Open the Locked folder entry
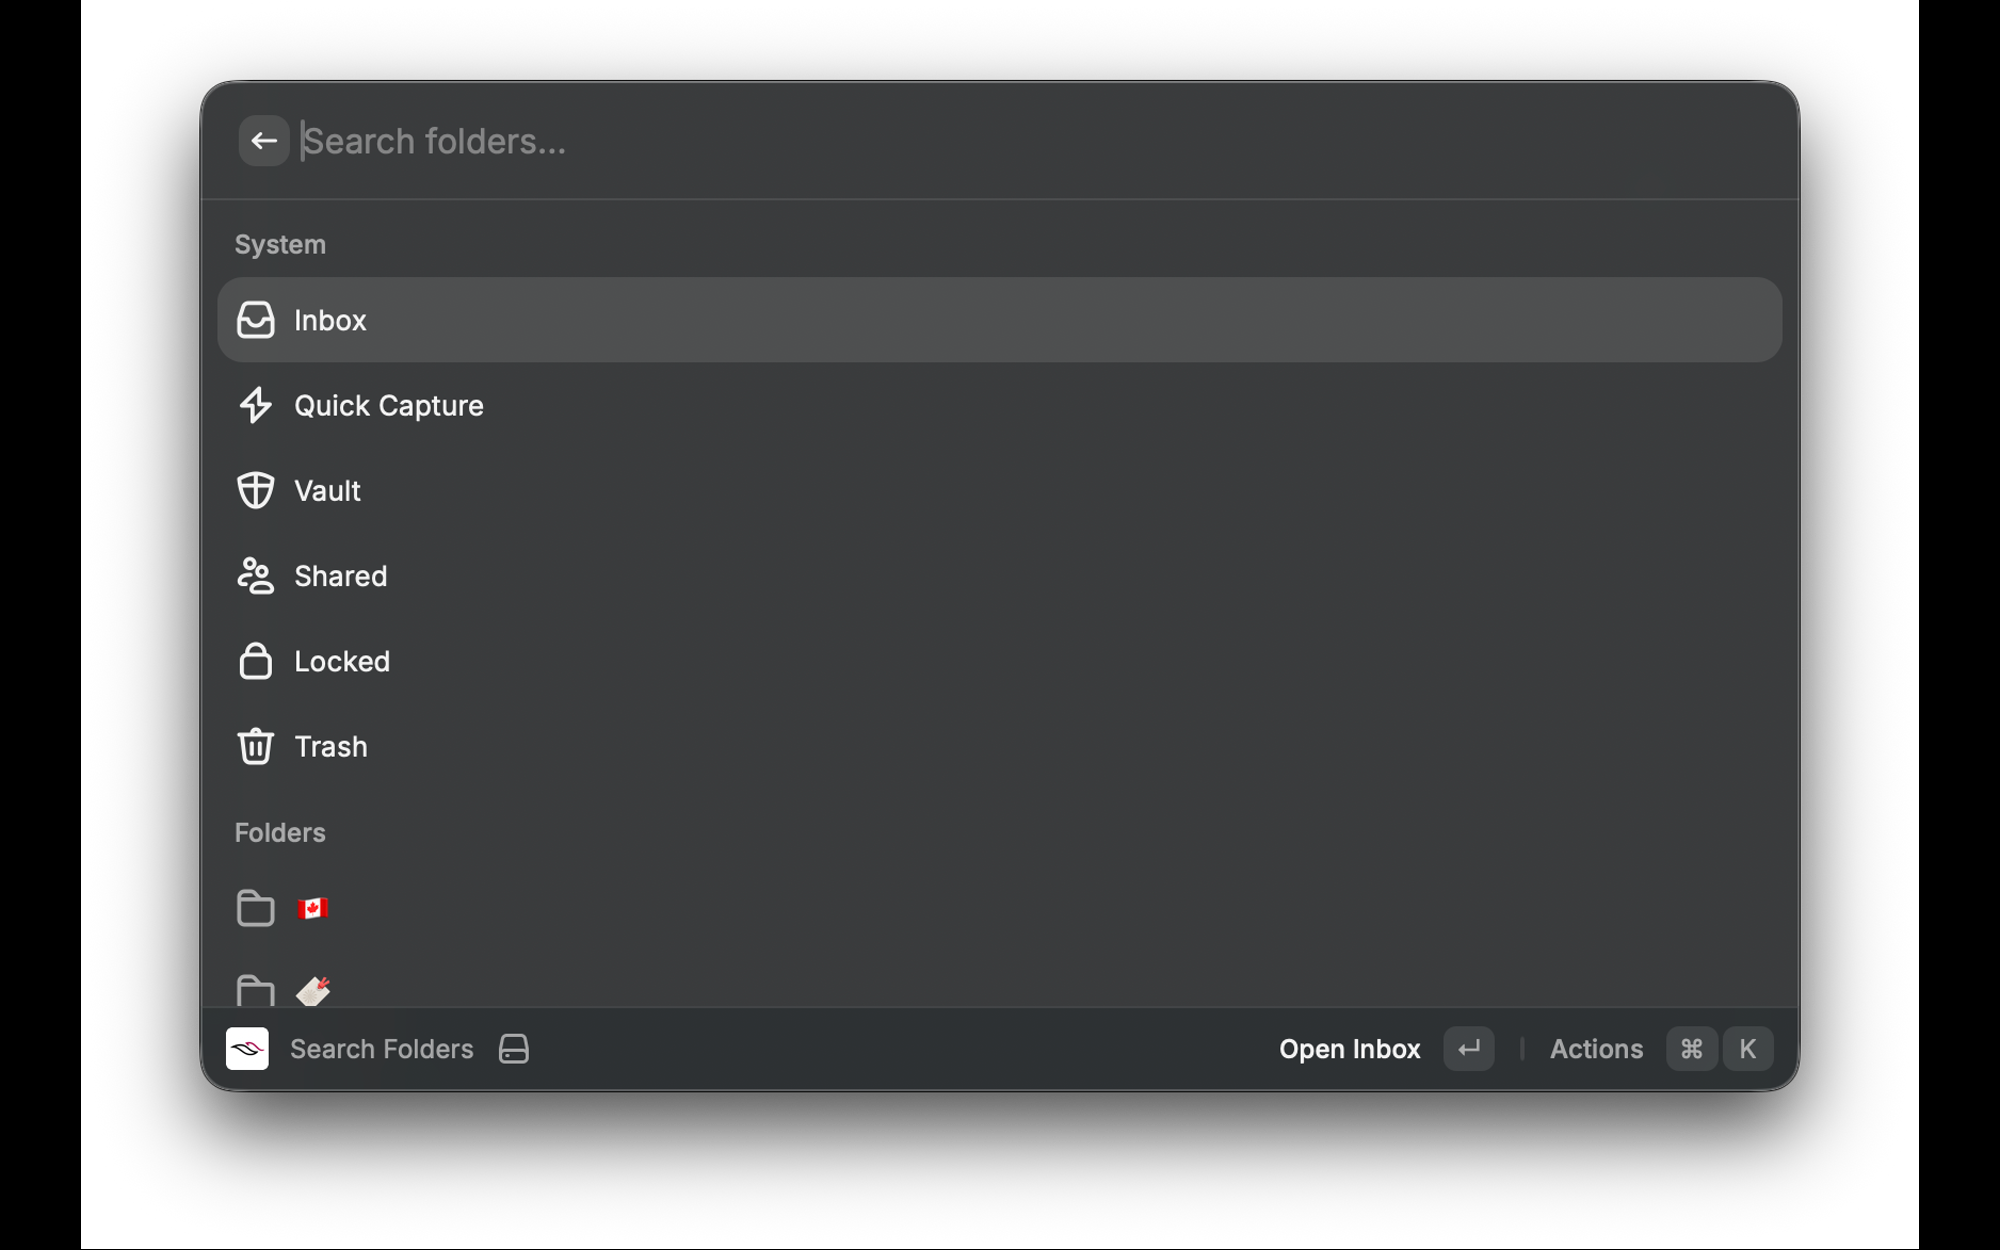 click(342, 661)
